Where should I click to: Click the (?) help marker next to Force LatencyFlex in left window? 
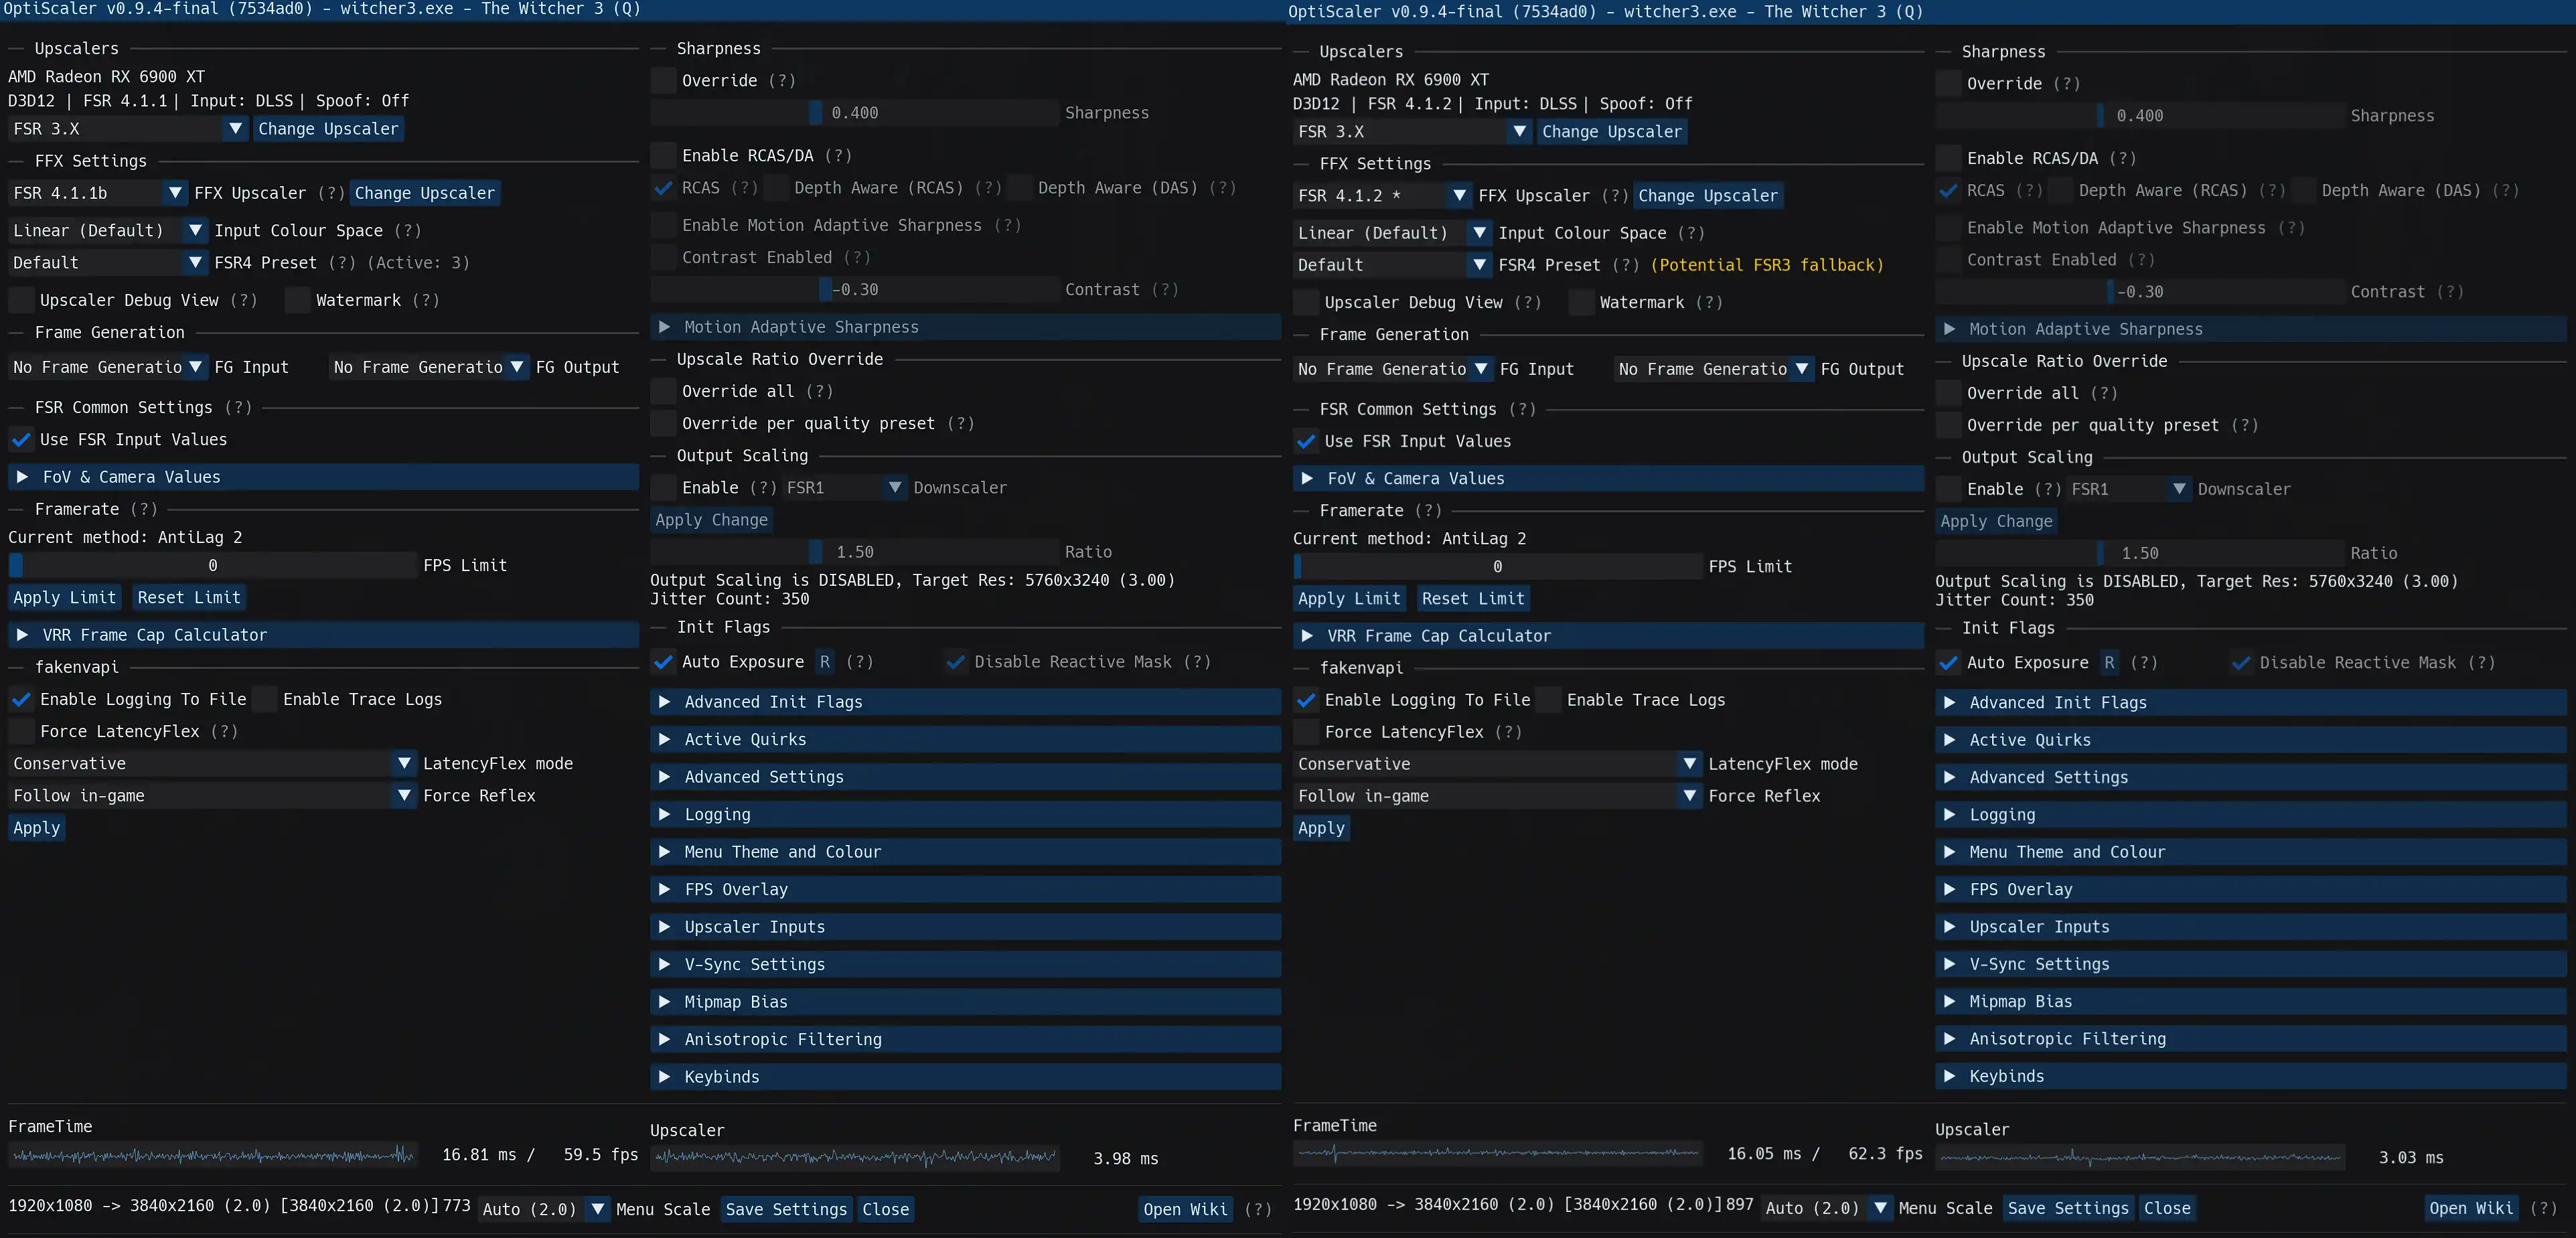tap(225, 732)
